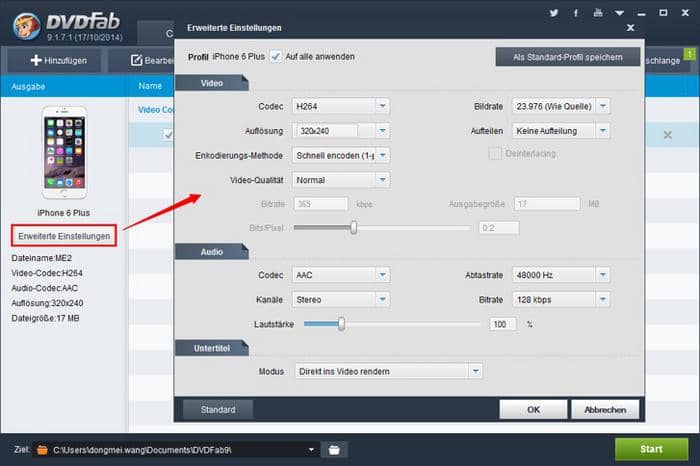Click the video Bitrate kbps input field
Viewport: 700px width, 466px height.
pyautogui.click(x=321, y=204)
